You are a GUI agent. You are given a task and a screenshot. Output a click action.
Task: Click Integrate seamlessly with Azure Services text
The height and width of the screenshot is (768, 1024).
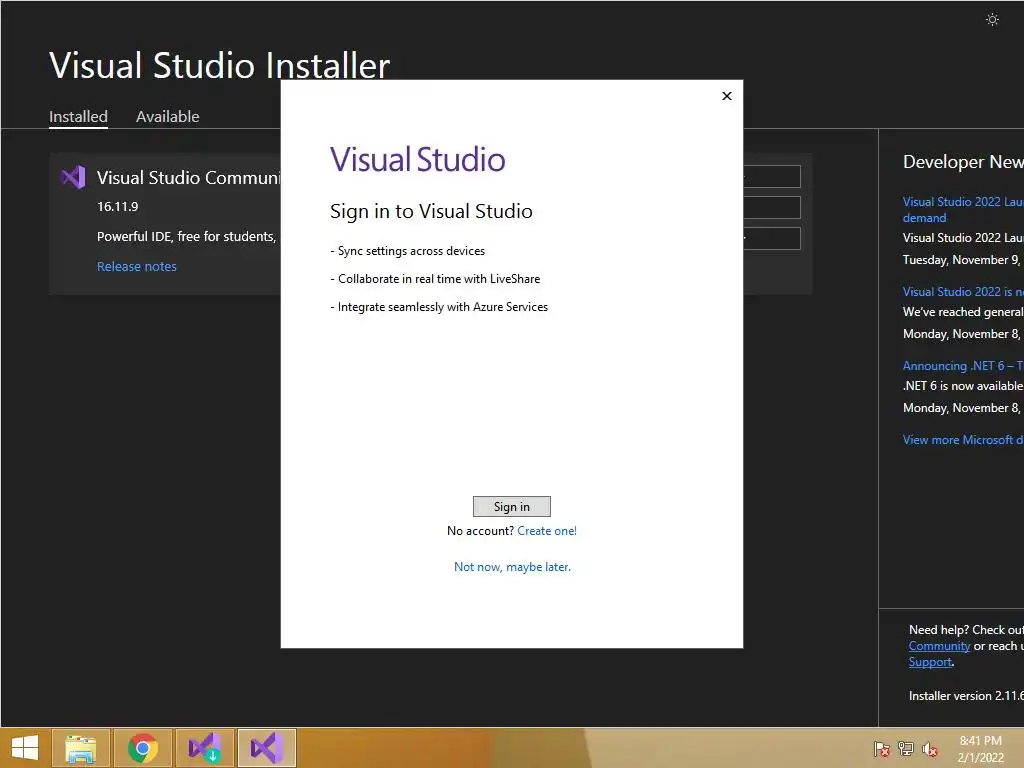[x=439, y=307]
